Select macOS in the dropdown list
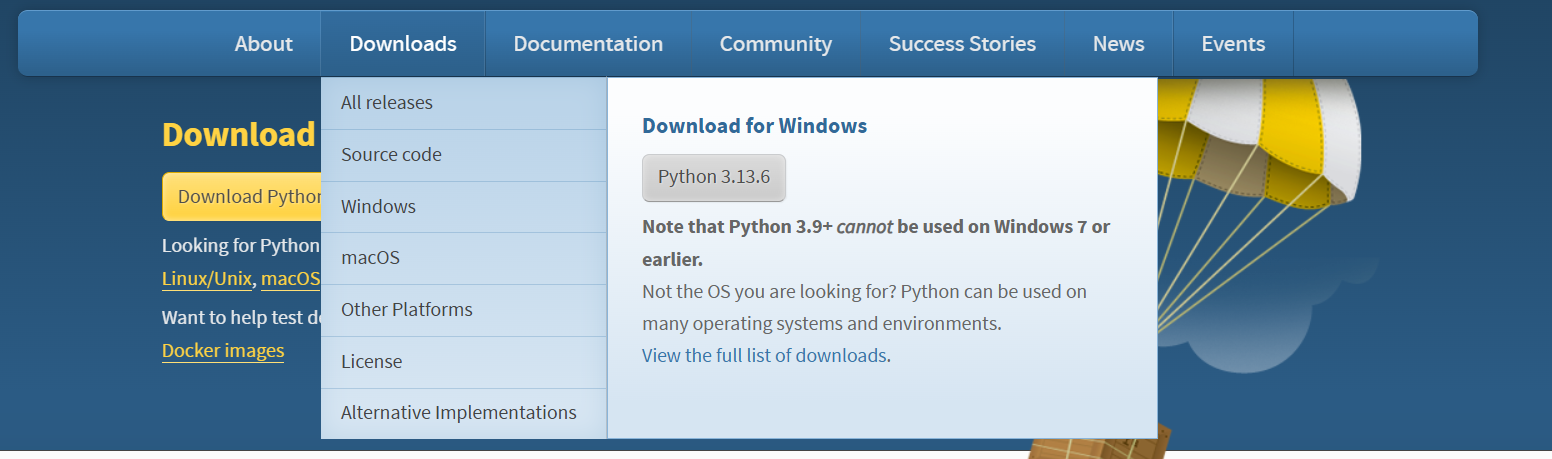1552x459 pixels. point(370,258)
